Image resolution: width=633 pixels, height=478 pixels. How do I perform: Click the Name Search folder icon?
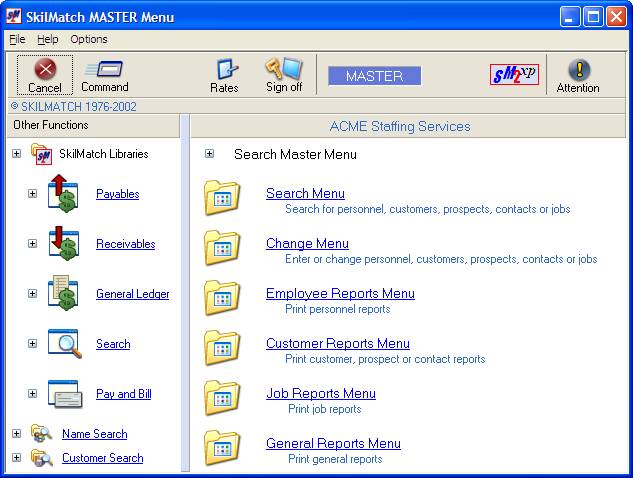(42, 434)
